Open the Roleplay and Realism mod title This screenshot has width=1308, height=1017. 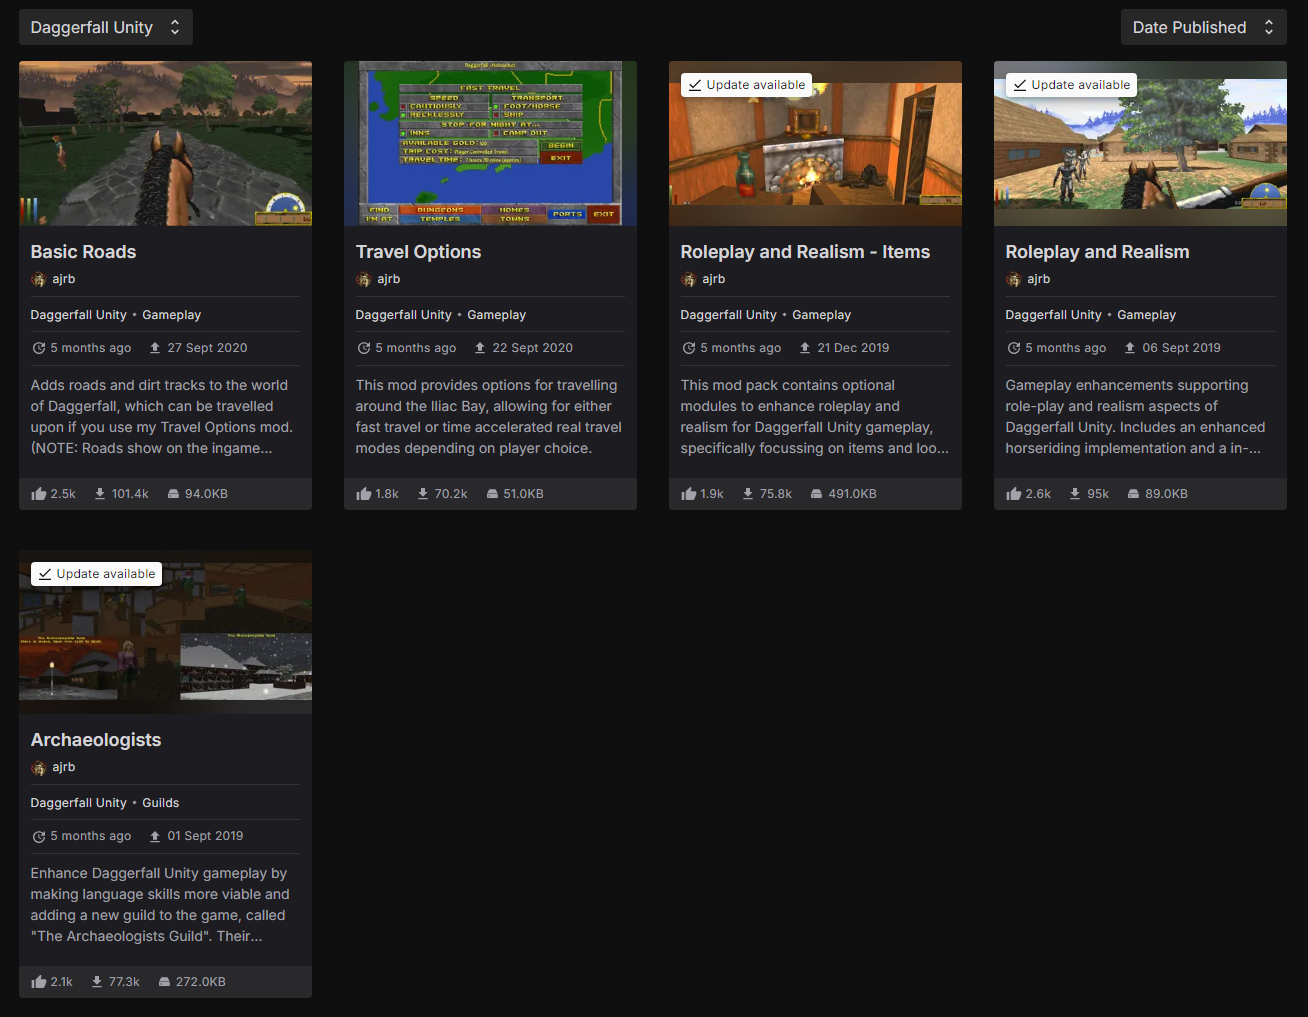tap(1097, 252)
